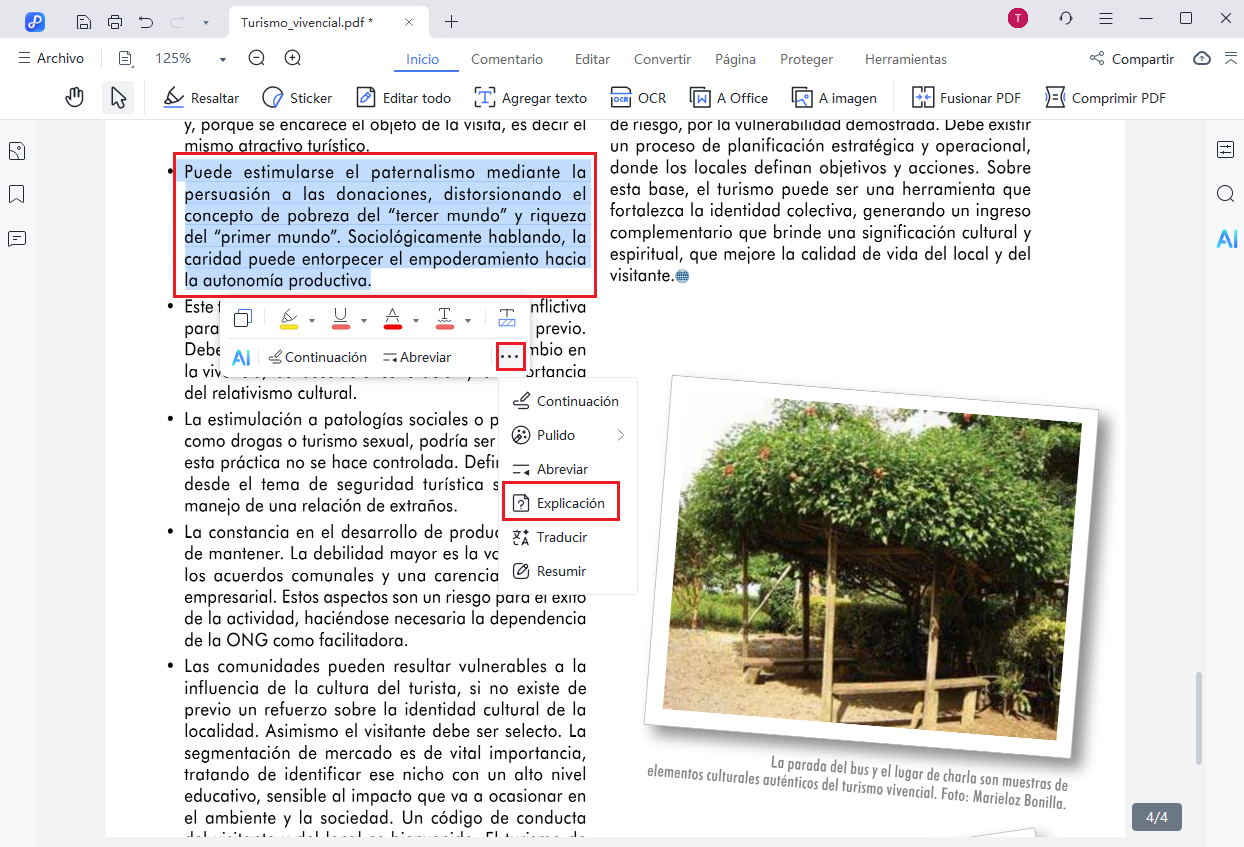
Task: Apply the red underline color
Action: [x=340, y=319]
